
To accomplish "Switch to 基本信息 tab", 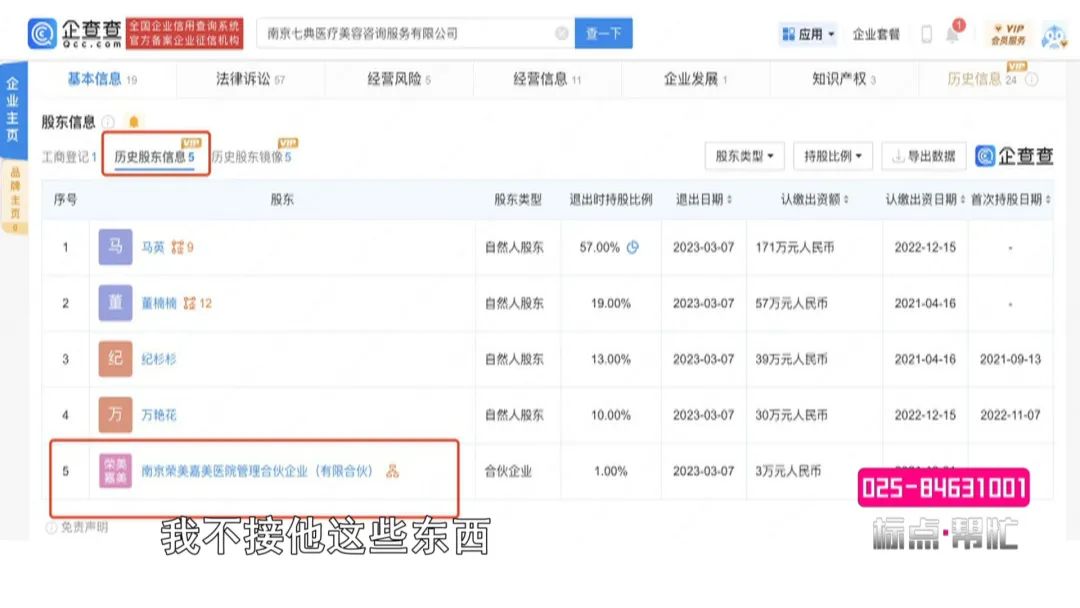I will [x=102, y=79].
